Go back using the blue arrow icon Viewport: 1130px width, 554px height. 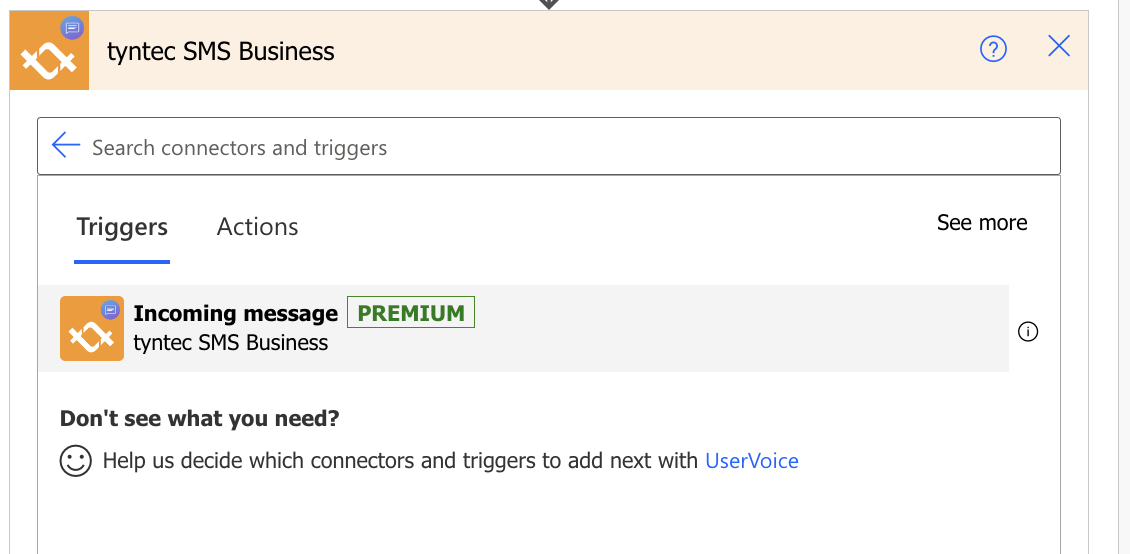click(66, 145)
